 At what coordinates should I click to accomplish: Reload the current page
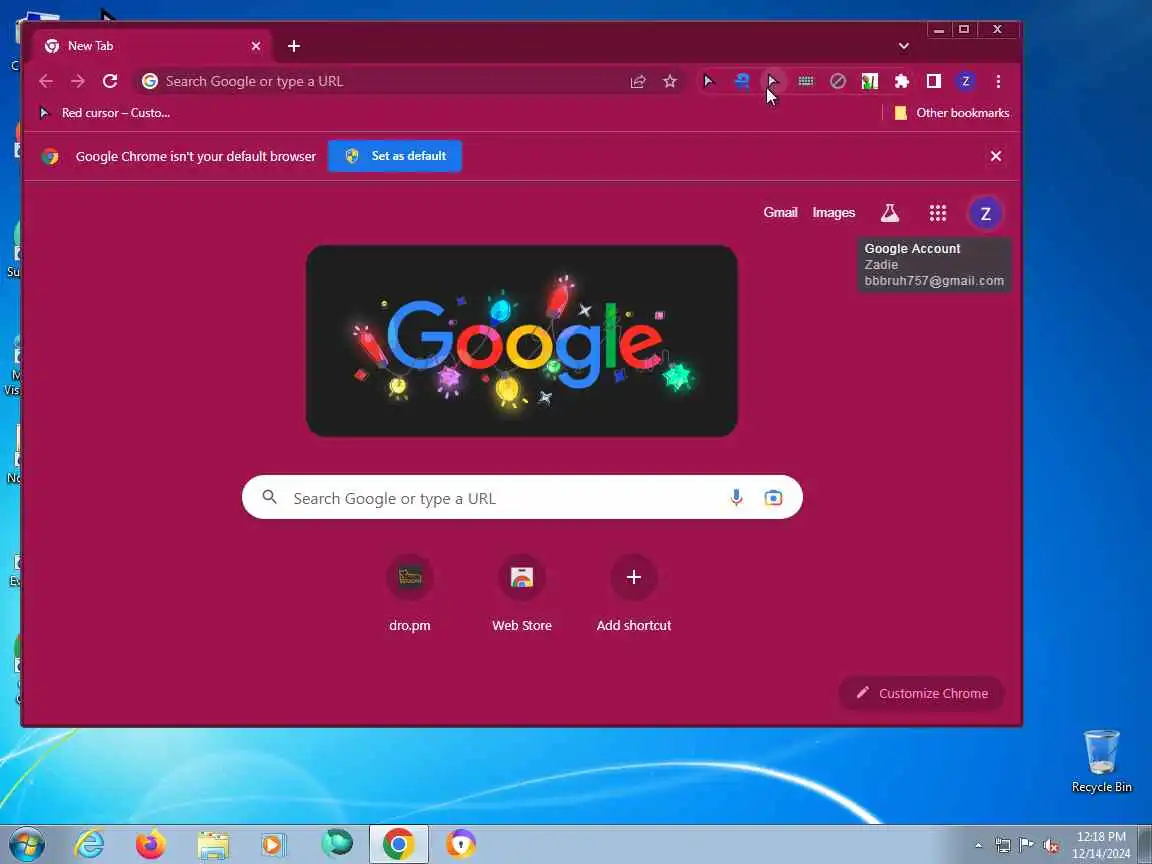(x=110, y=82)
